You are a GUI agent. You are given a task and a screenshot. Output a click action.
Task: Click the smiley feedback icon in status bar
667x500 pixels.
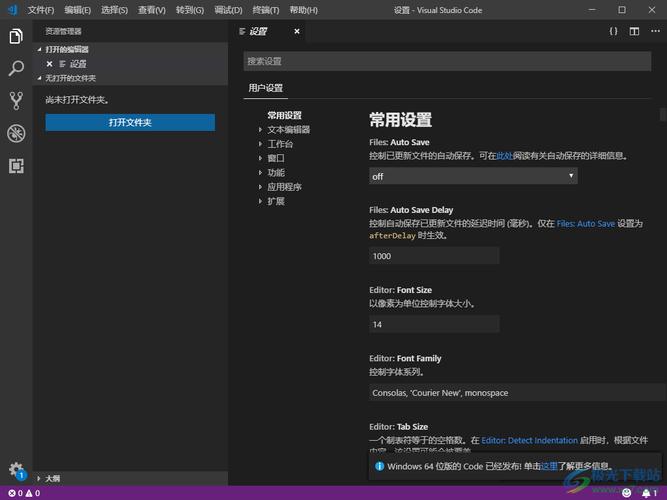click(x=627, y=493)
